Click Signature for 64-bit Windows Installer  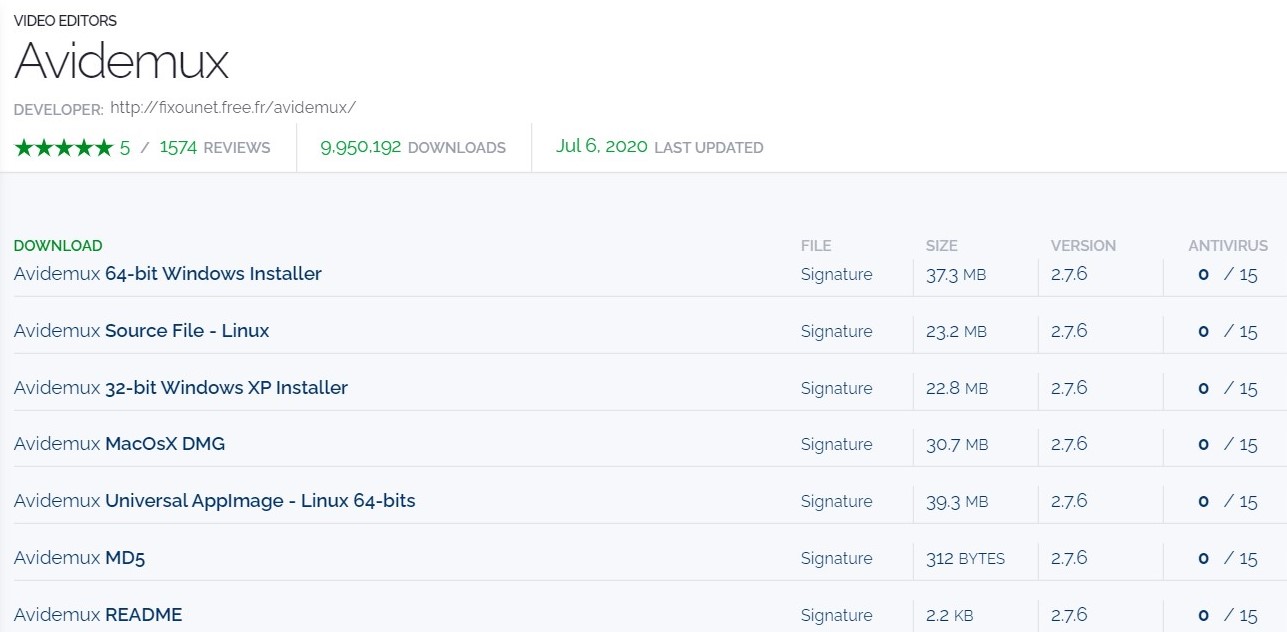(836, 275)
